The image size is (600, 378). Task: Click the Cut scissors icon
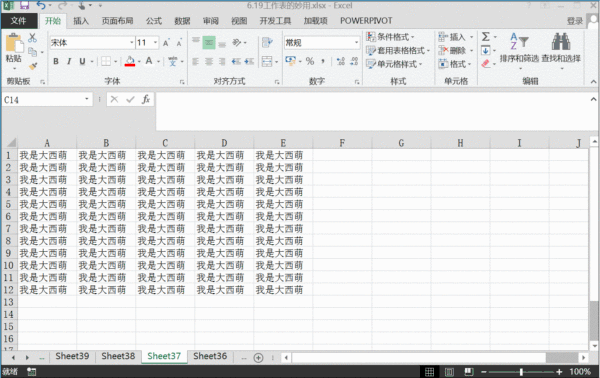(x=33, y=37)
